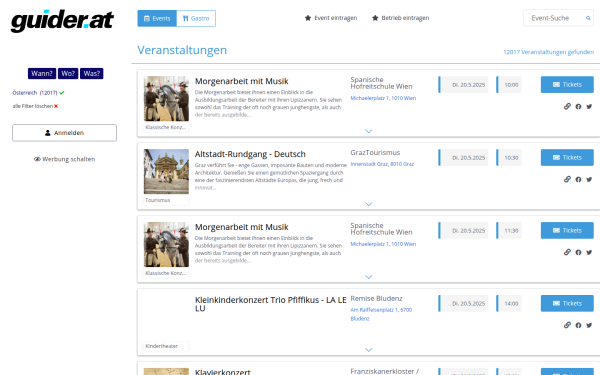Buy Tickets for Morgenarbeit mit Musik 10:00
600x375 pixels.
coord(567,85)
